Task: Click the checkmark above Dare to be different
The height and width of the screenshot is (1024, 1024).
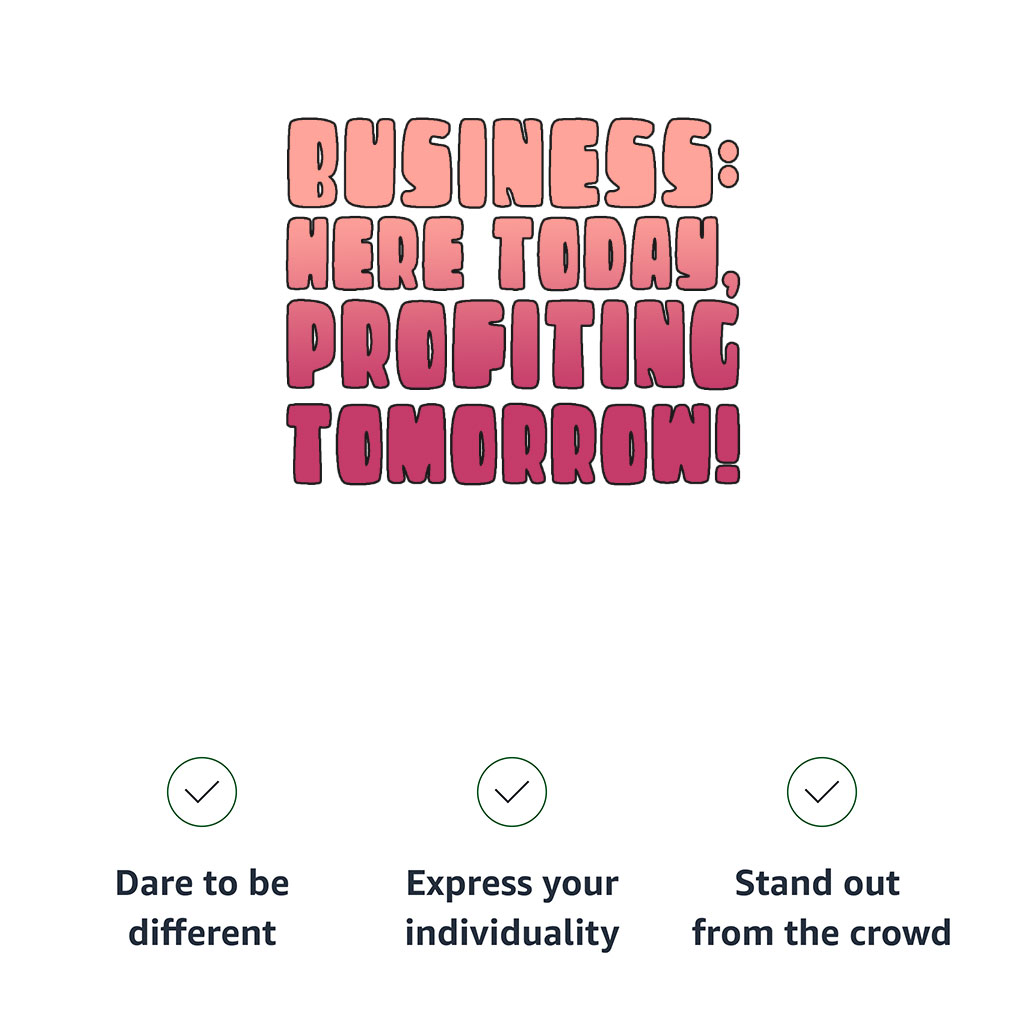Action: coord(202,792)
